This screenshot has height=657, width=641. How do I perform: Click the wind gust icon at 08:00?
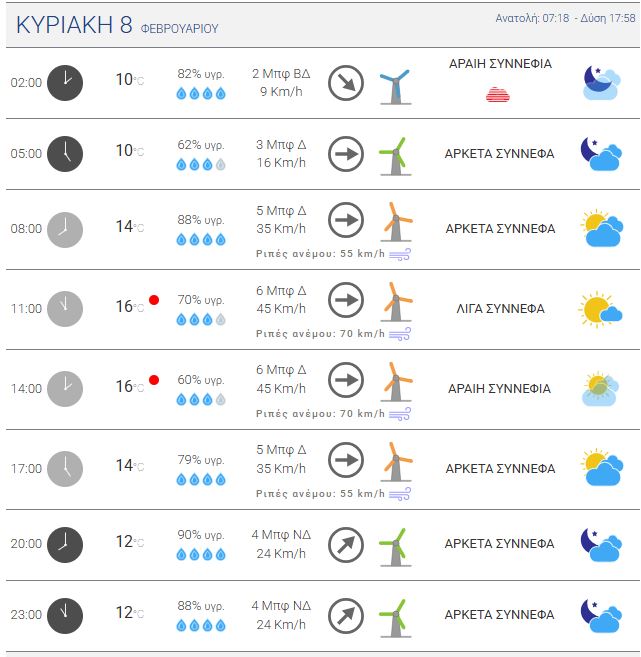pos(400,254)
